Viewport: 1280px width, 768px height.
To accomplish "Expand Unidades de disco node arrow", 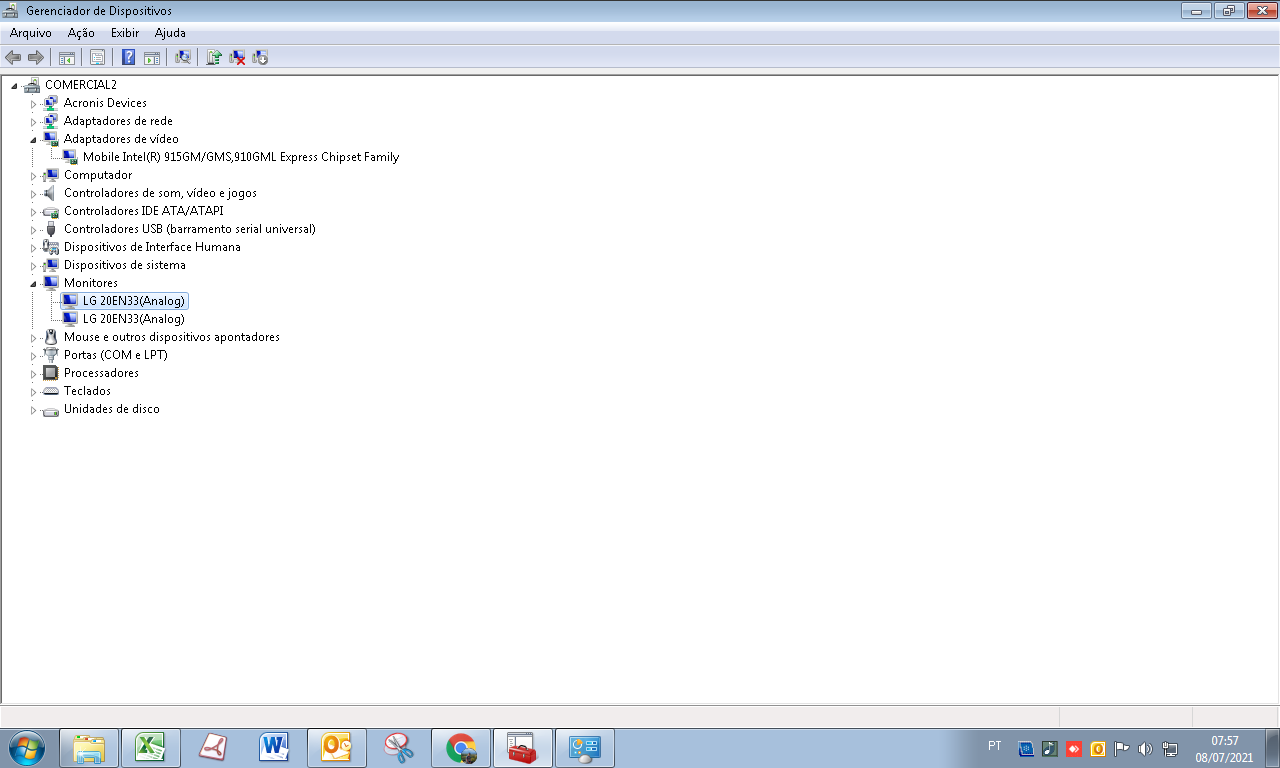I will tap(33, 410).
